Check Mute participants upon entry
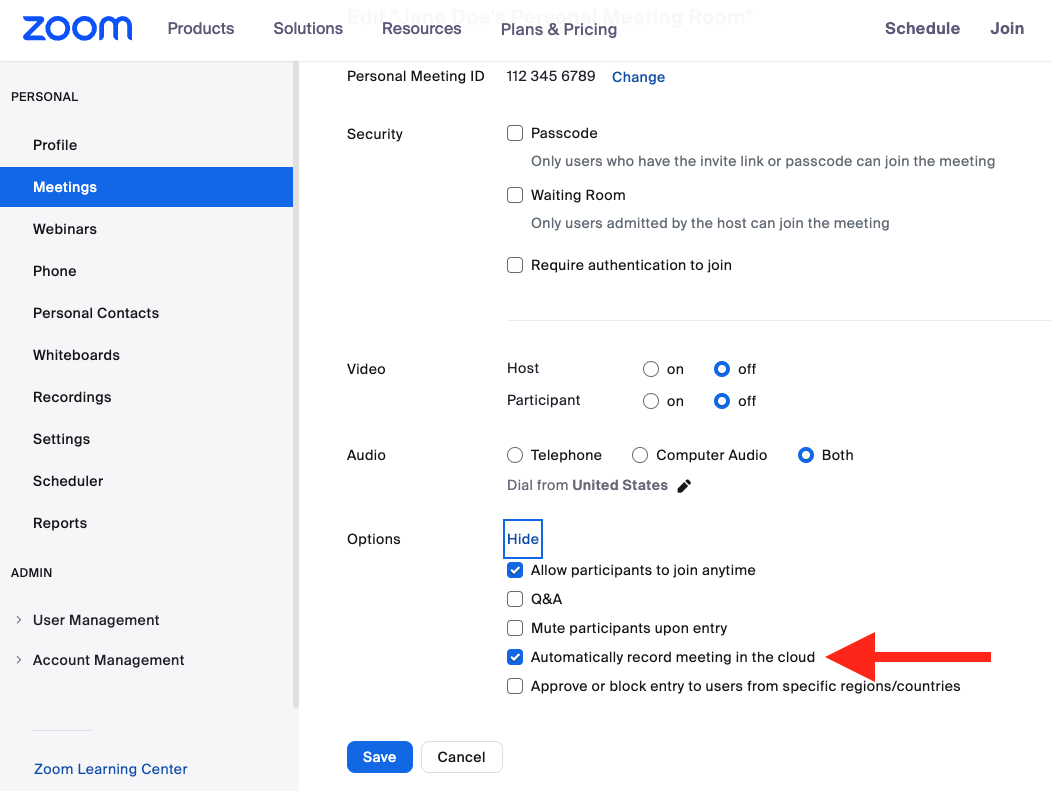This screenshot has width=1051, height=791. coord(515,628)
